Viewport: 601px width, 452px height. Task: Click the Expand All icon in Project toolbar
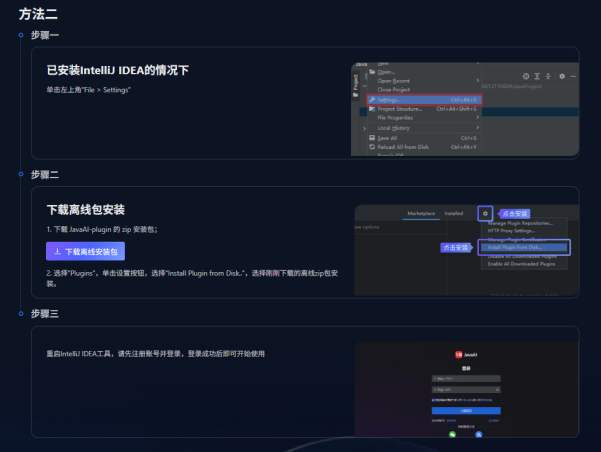[x=537, y=76]
